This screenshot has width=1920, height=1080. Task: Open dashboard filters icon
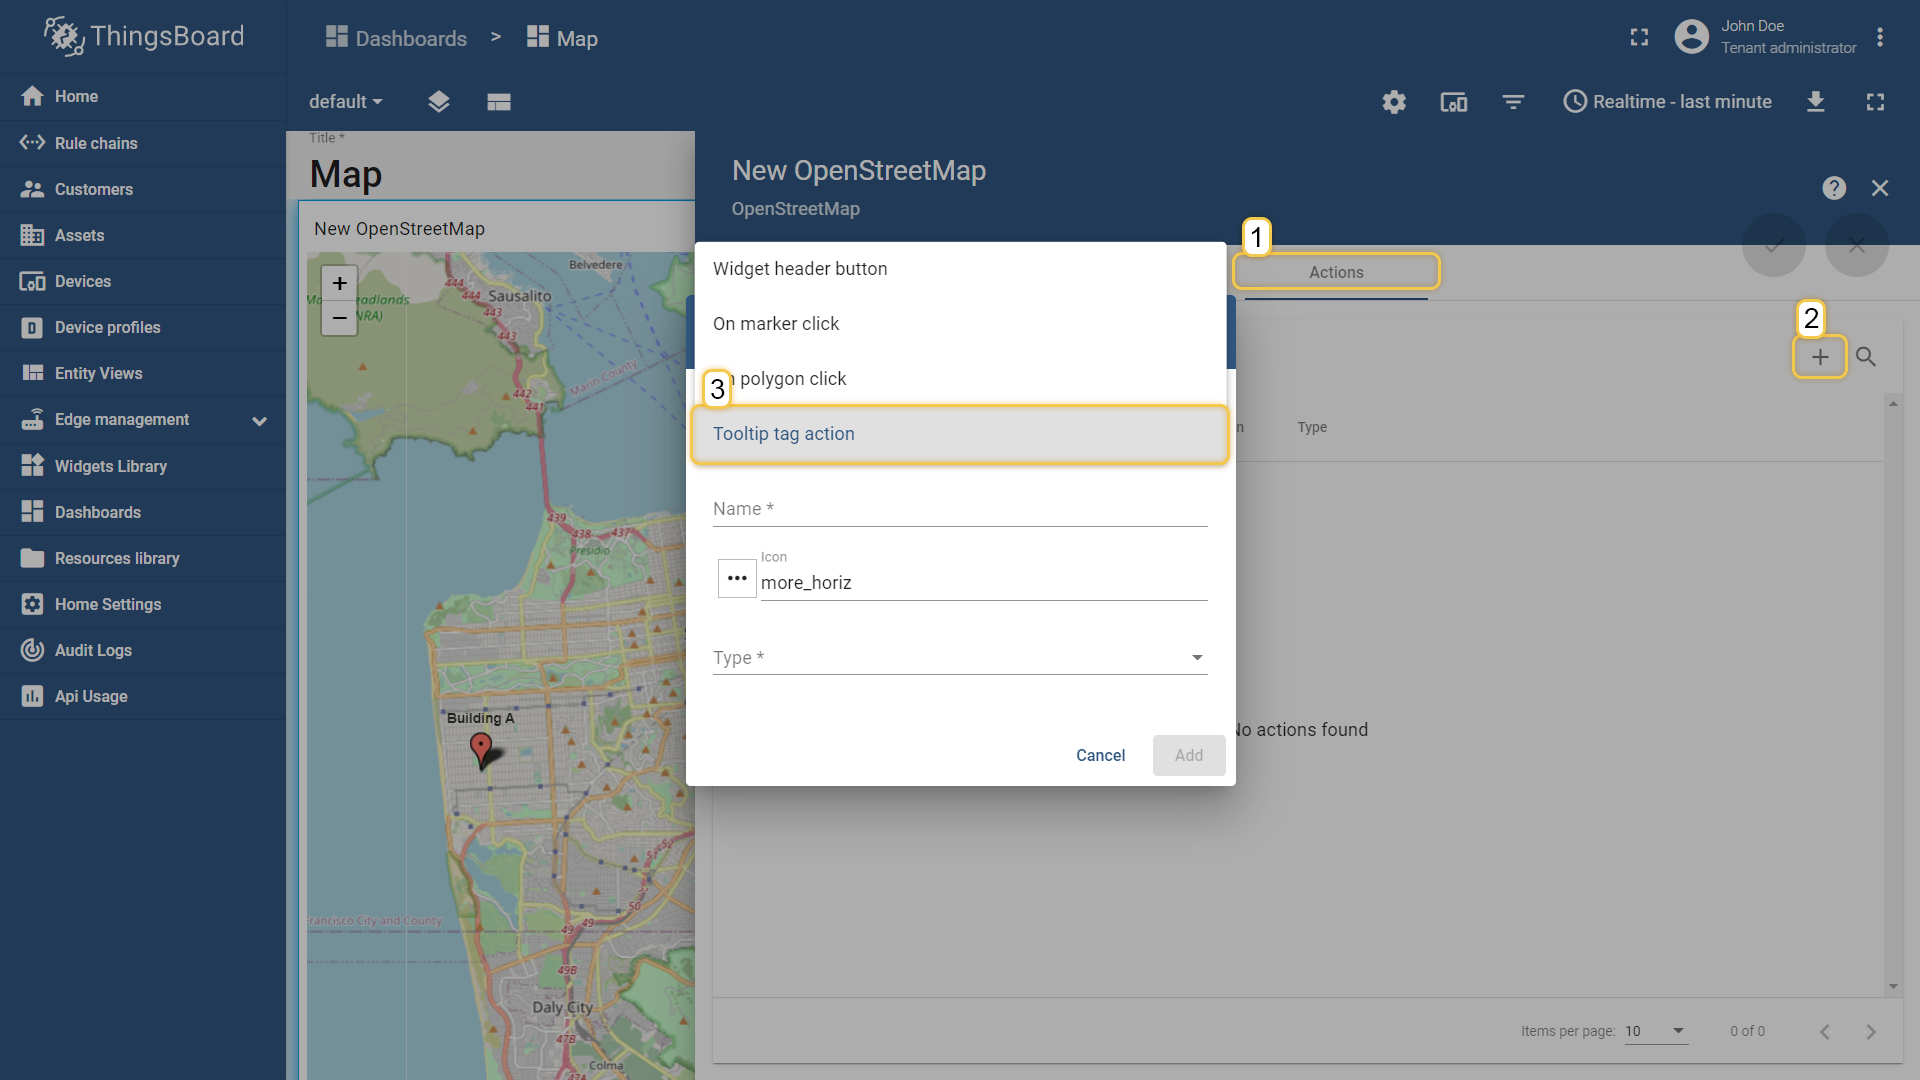[x=1513, y=102]
